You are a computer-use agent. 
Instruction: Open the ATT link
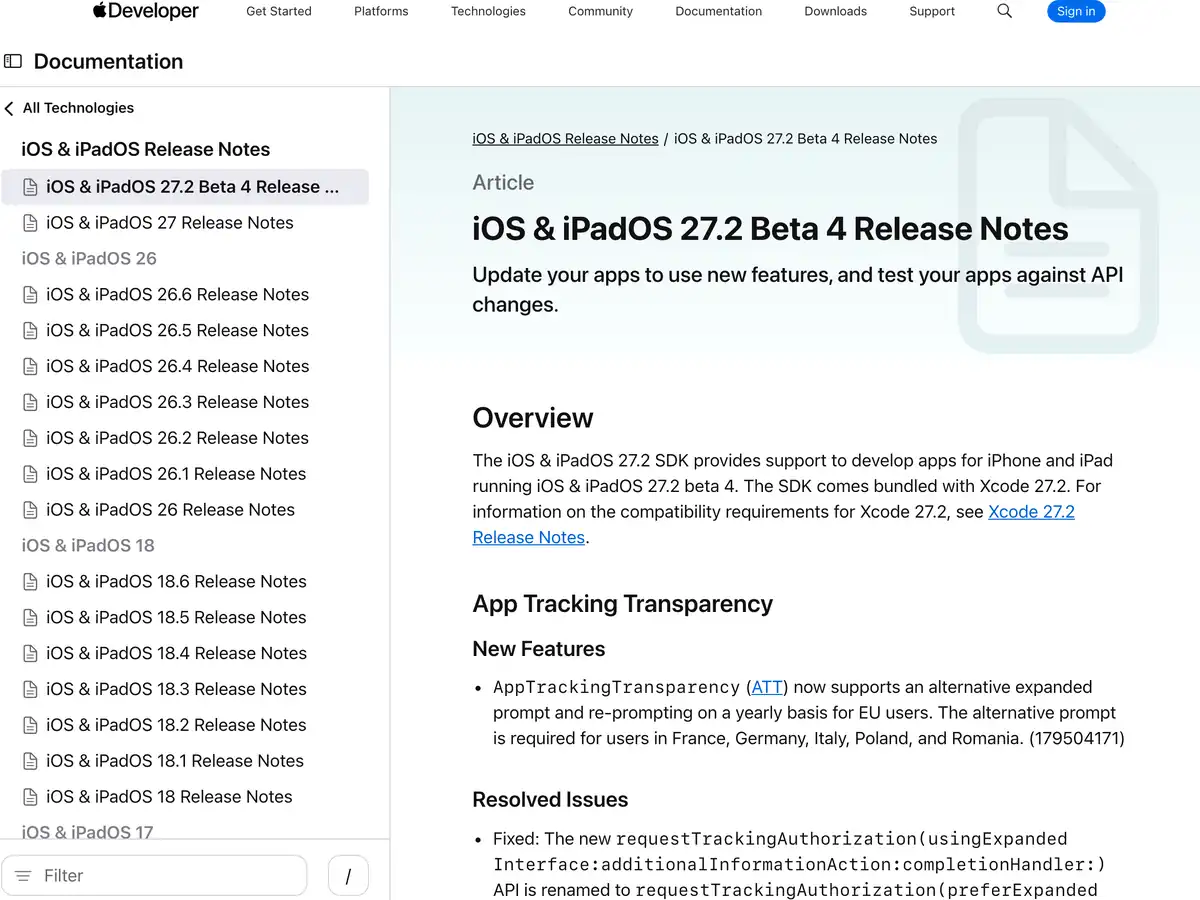[x=768, y=687]
